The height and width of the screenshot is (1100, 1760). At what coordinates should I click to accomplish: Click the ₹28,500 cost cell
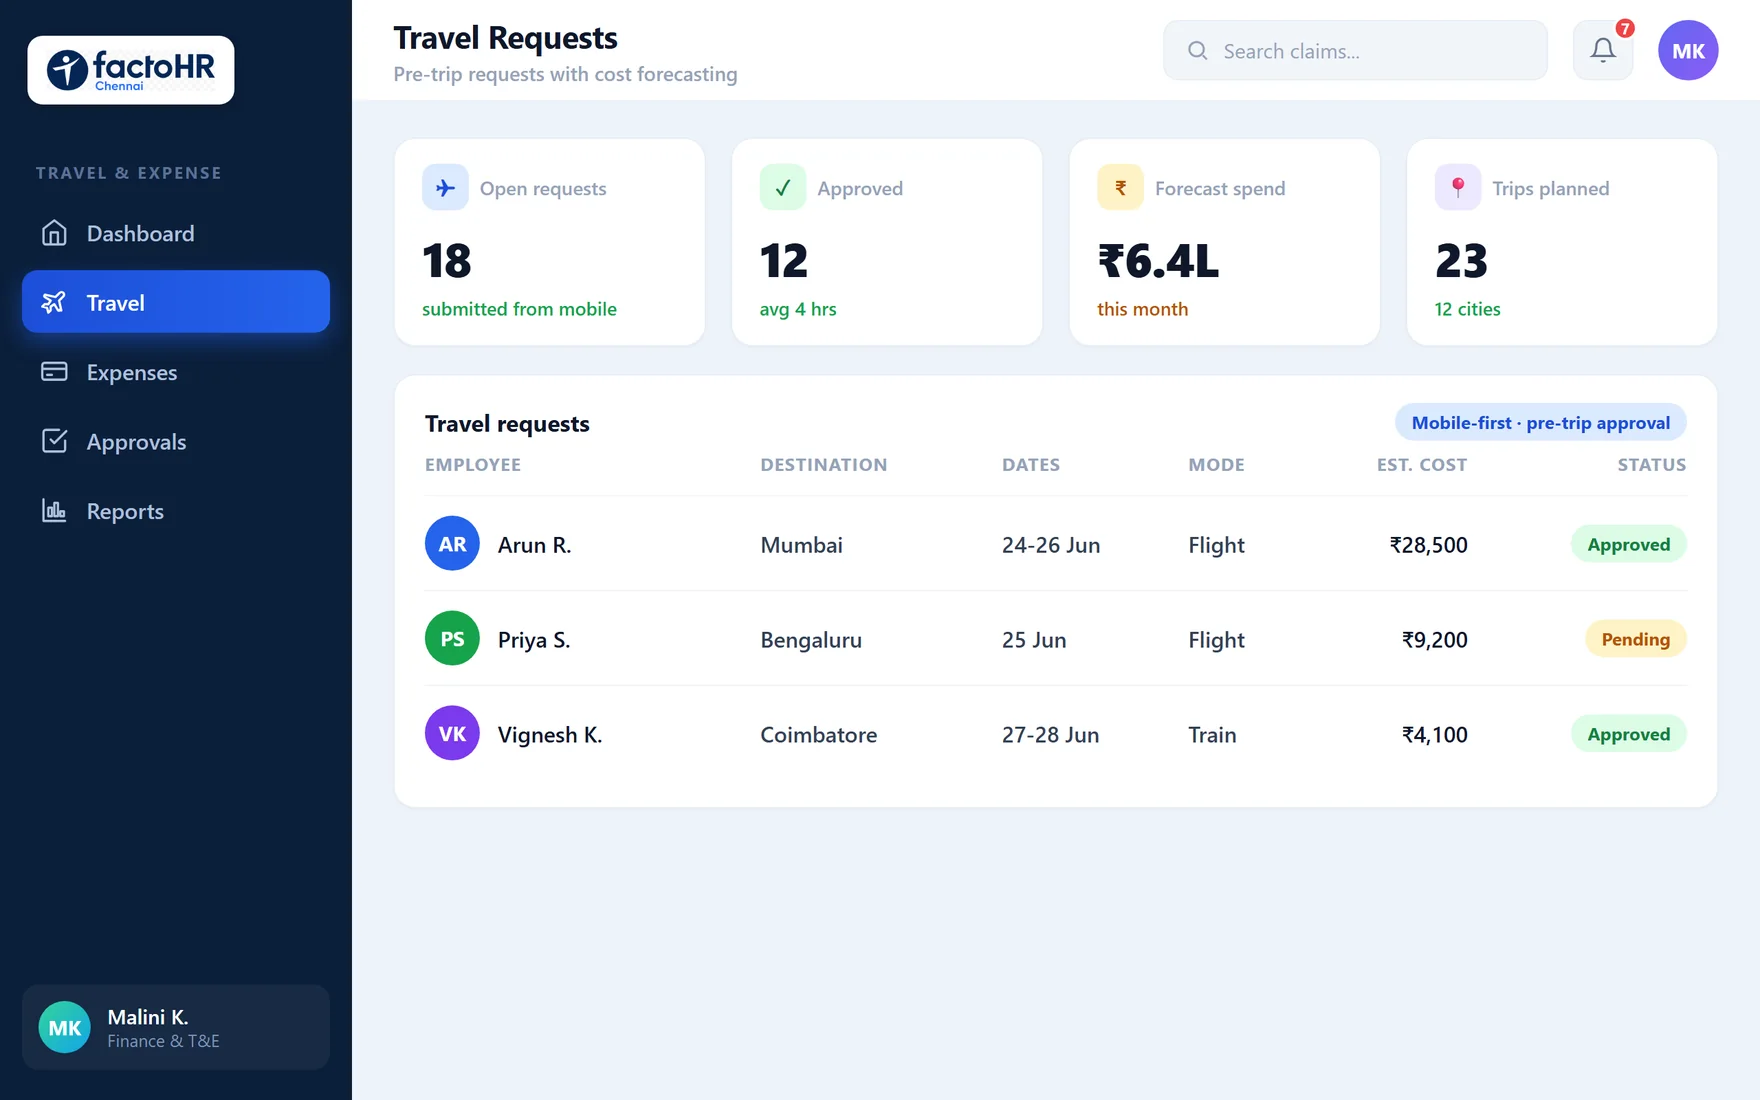[1429, 545]
